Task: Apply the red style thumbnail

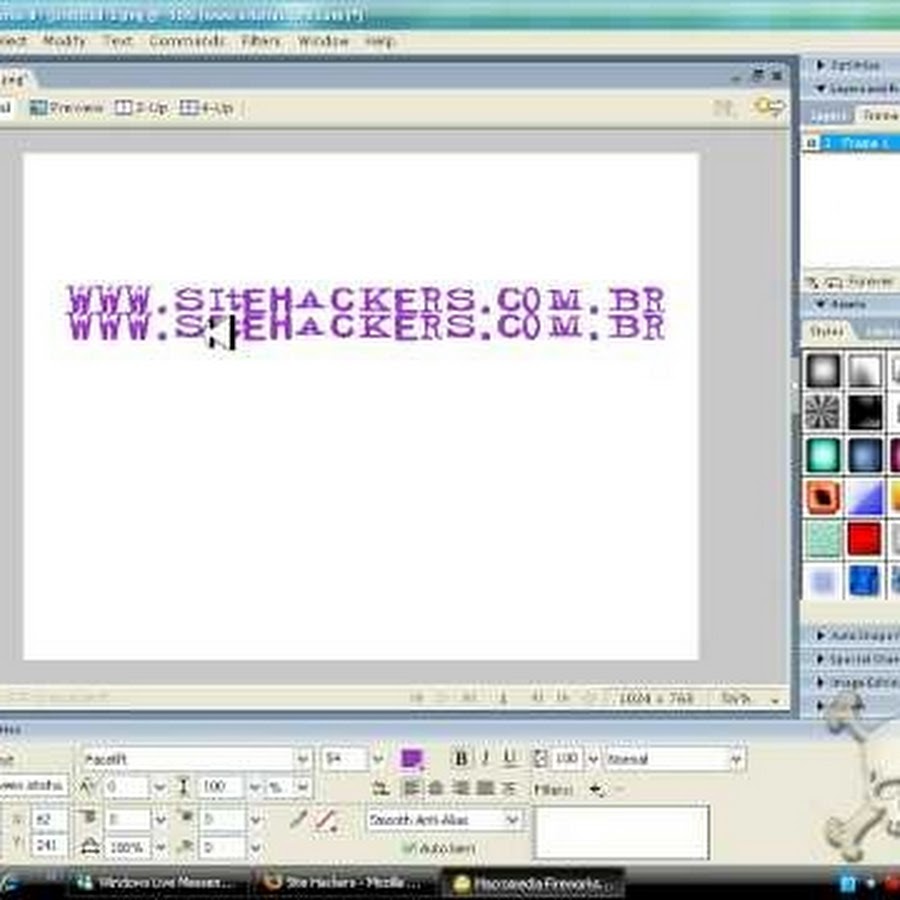Action: tap(864, 538)
